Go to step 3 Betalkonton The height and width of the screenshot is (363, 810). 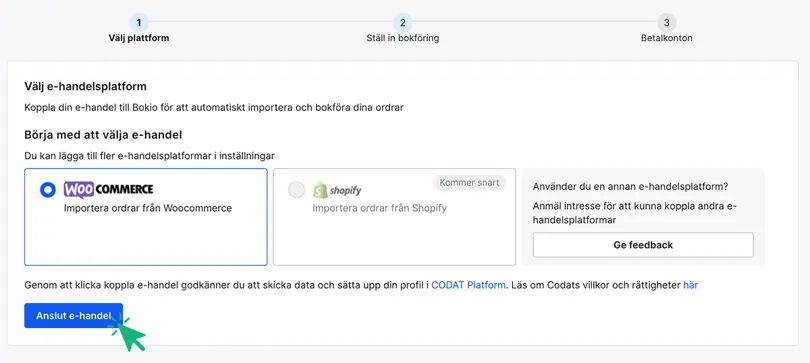click(x=667, y=23)
